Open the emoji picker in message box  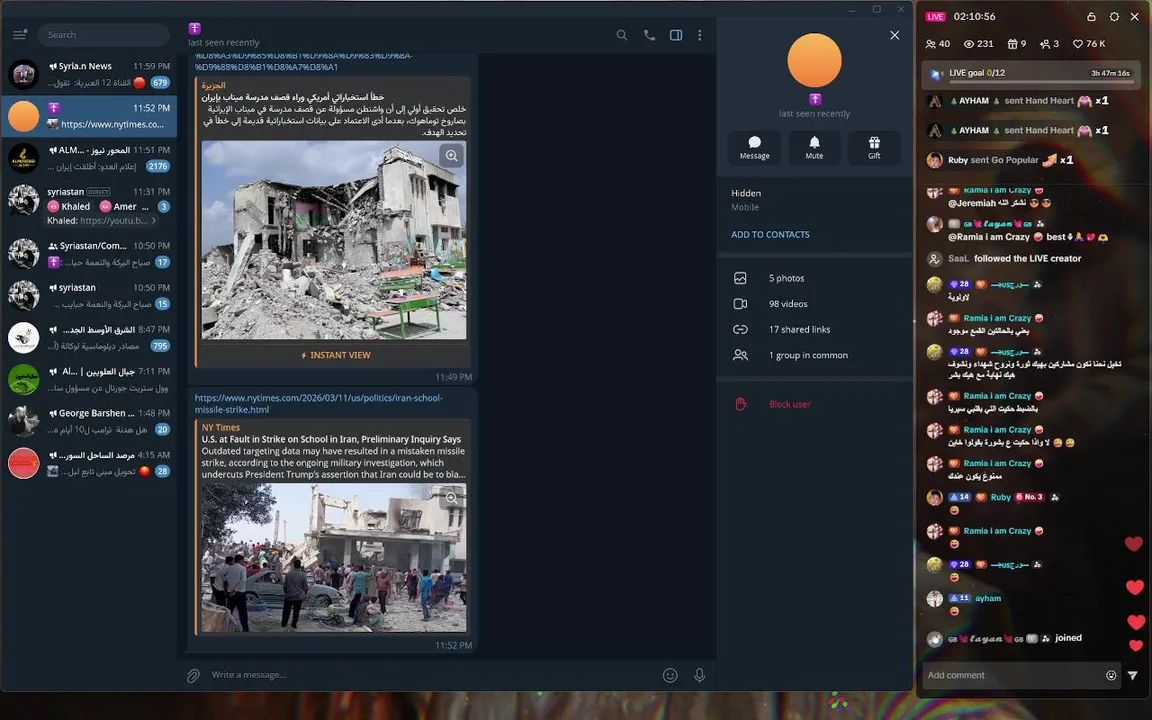670,675
